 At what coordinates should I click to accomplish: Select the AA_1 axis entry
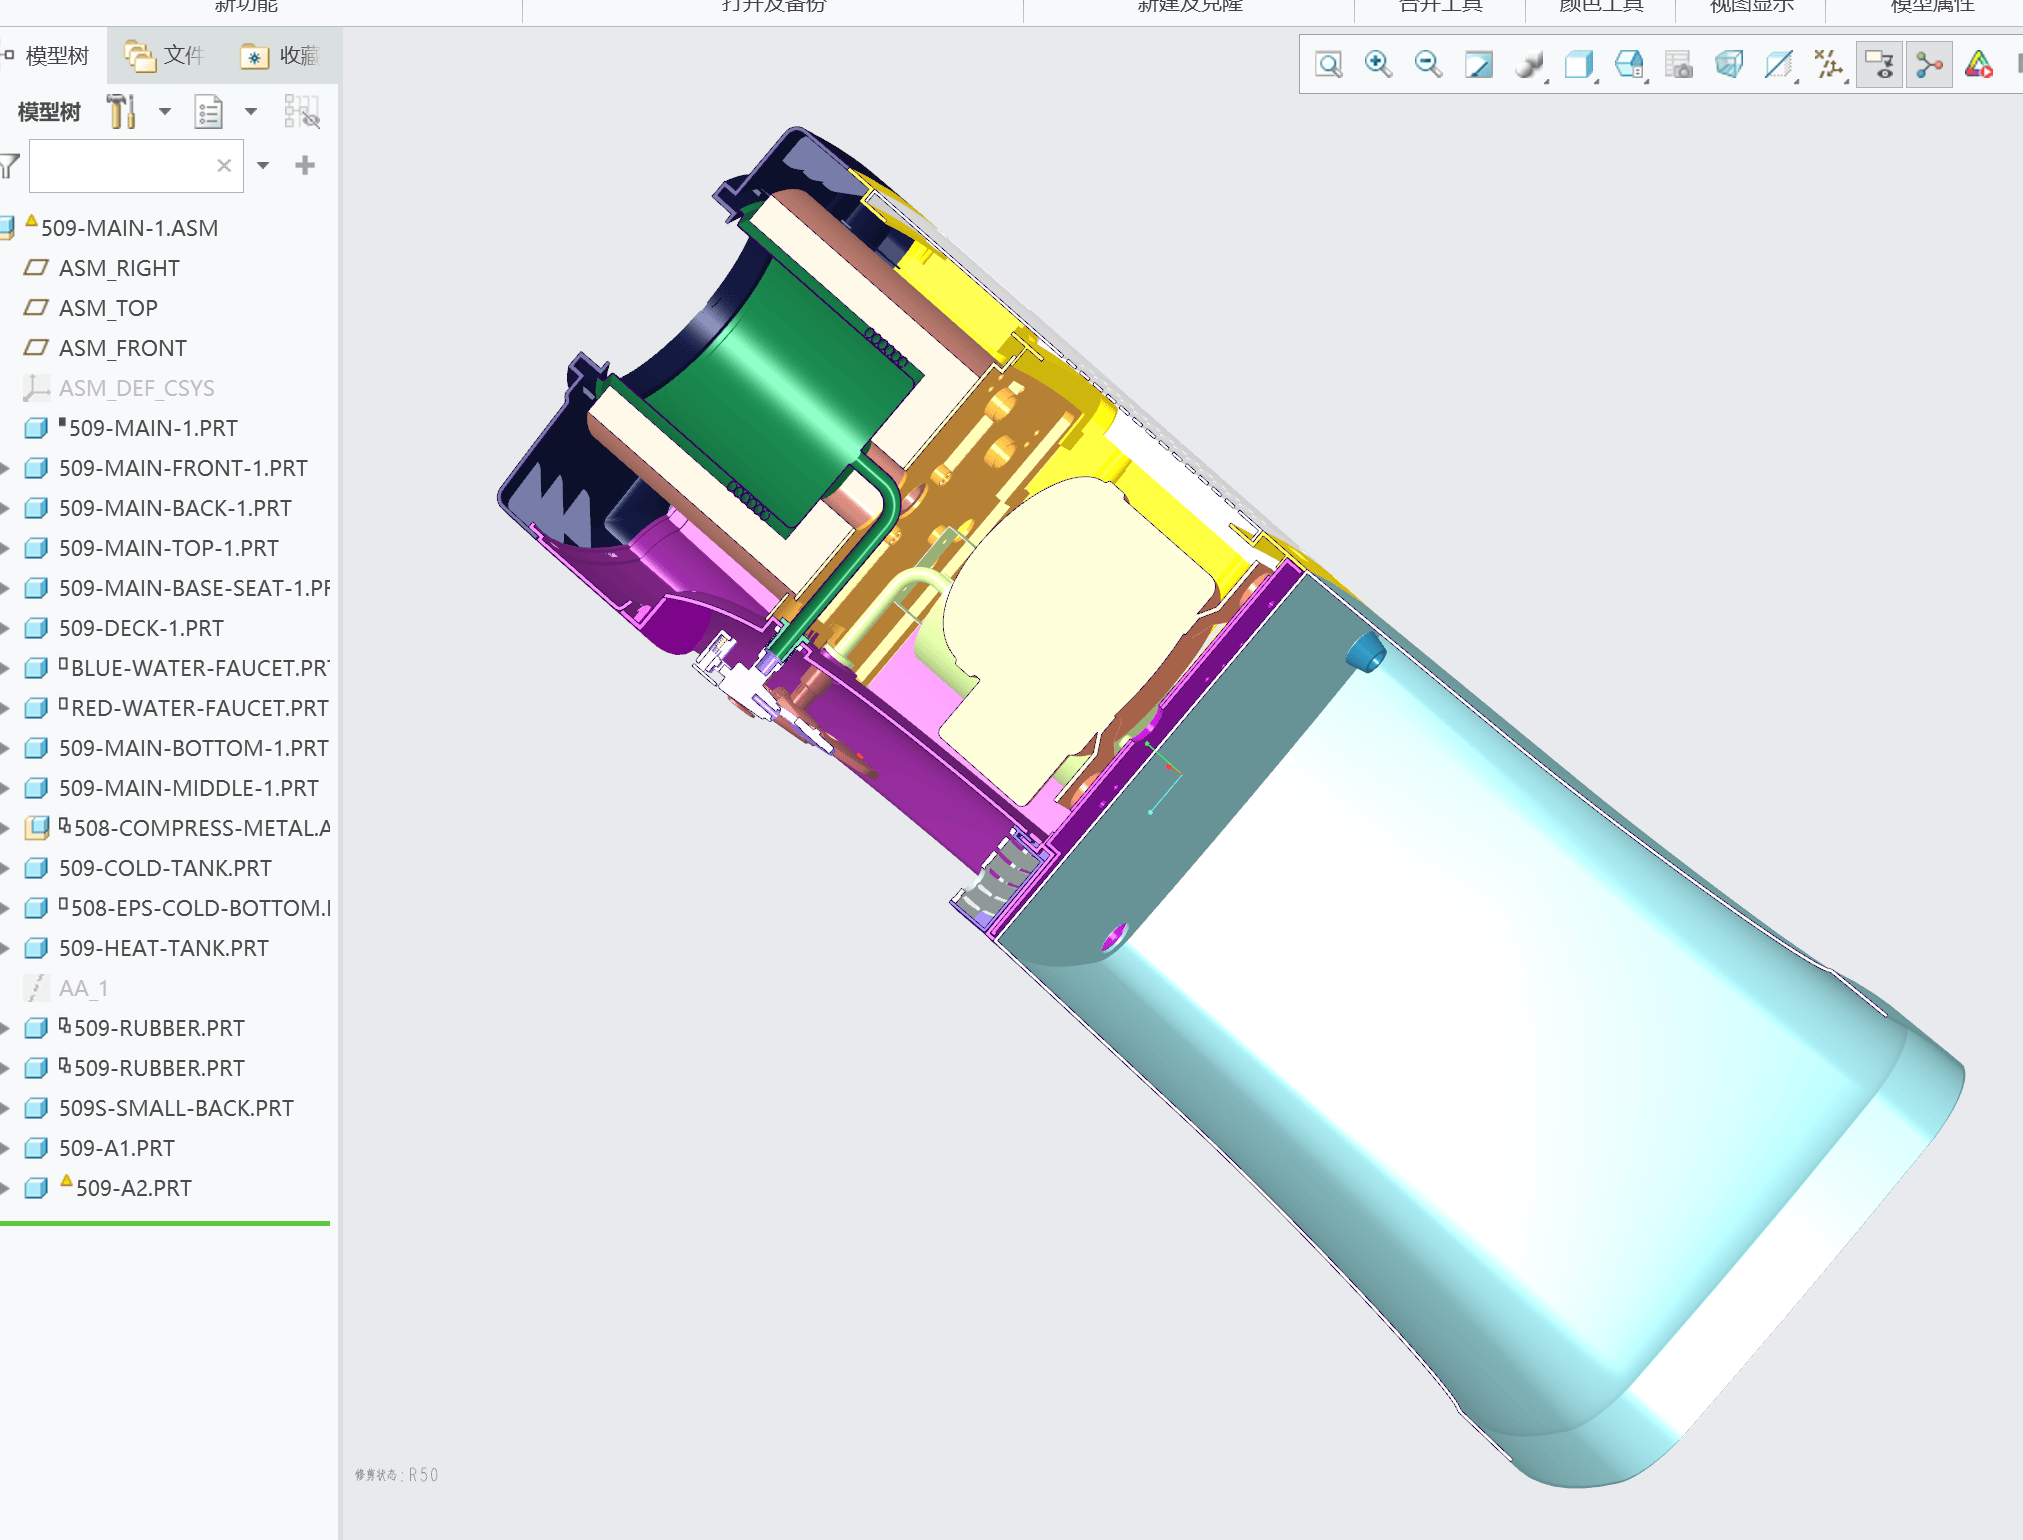[83, 988]
